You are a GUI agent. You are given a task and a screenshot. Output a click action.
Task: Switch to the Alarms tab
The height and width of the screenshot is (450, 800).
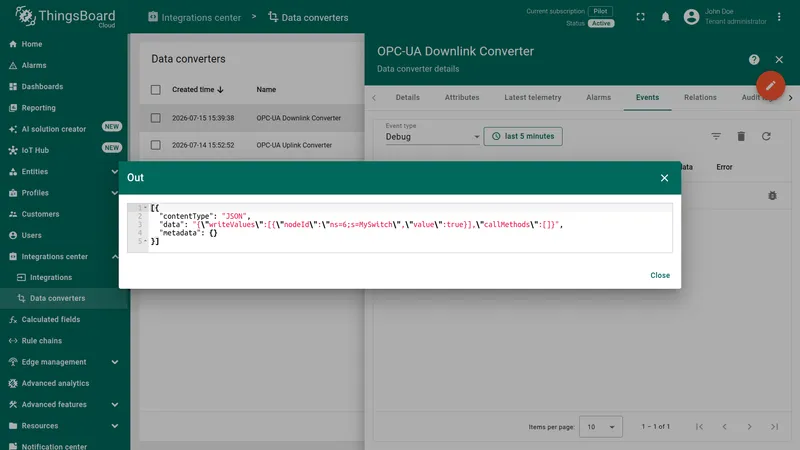pos(598,97)
